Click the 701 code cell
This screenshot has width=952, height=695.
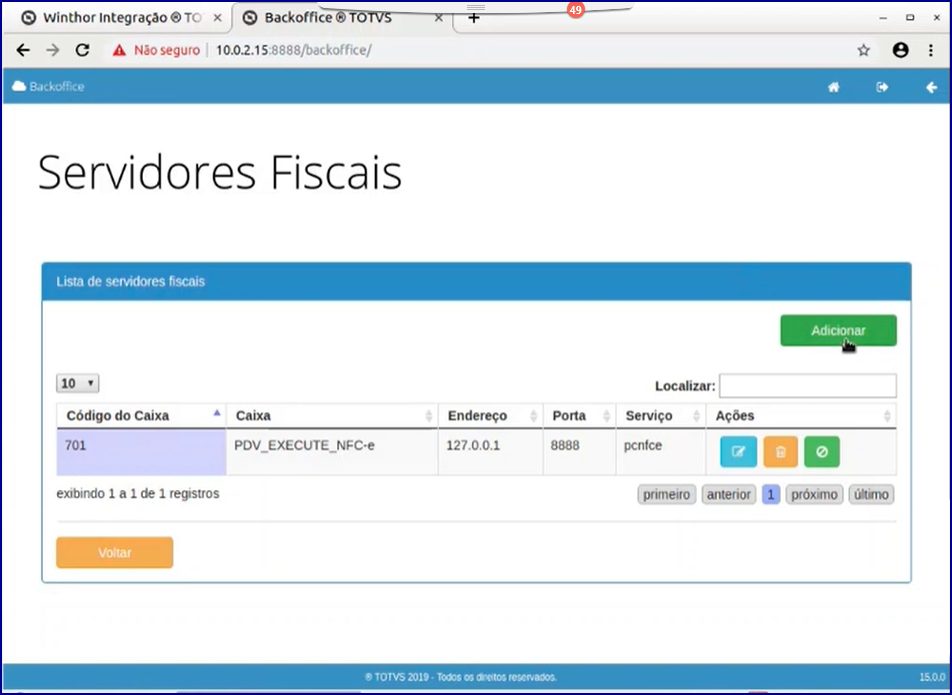tap(141, 452)
